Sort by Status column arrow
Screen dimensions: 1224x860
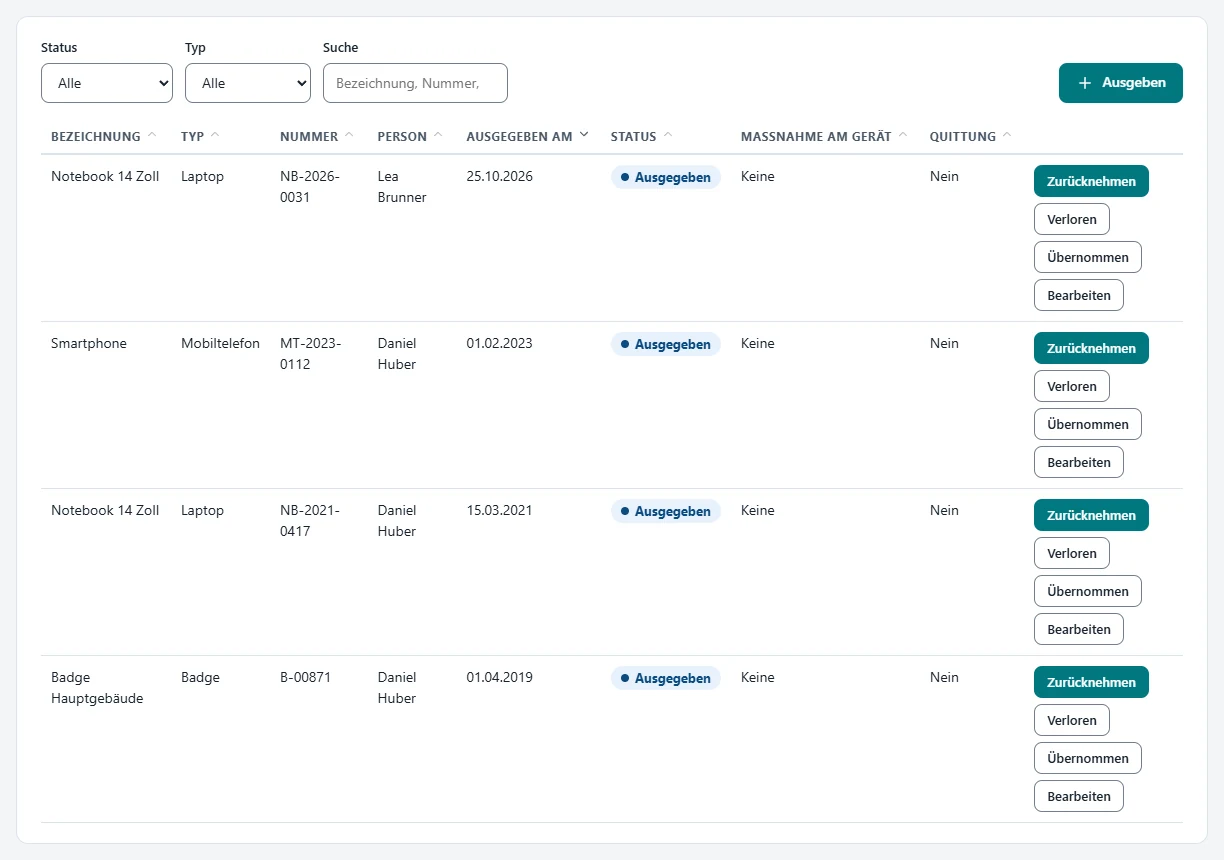(x=668, y=135)
